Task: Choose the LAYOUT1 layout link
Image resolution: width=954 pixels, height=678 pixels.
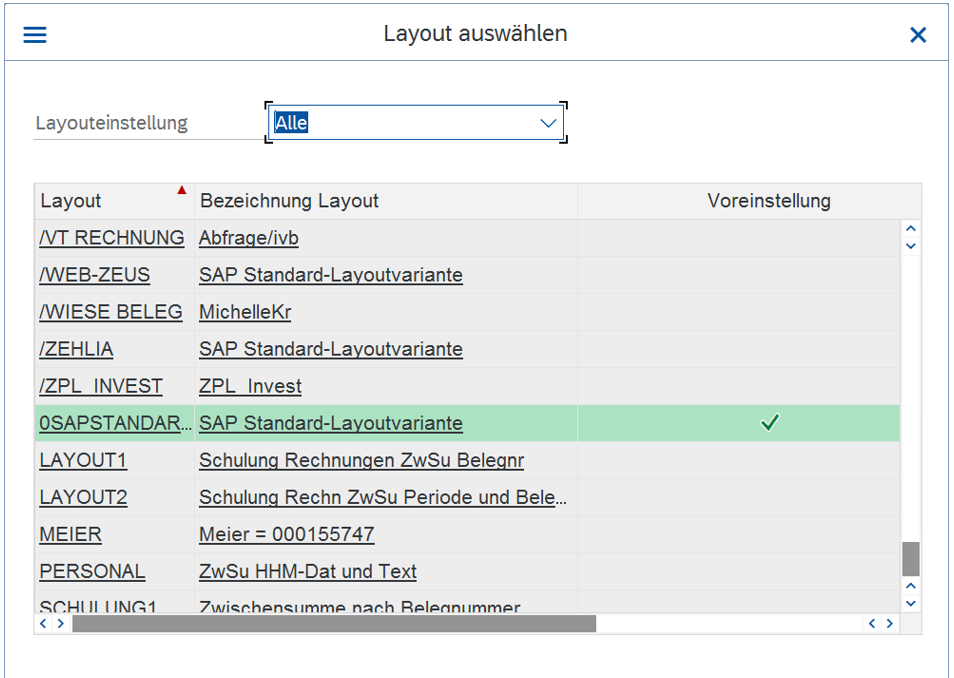Action: pos(83,460)
